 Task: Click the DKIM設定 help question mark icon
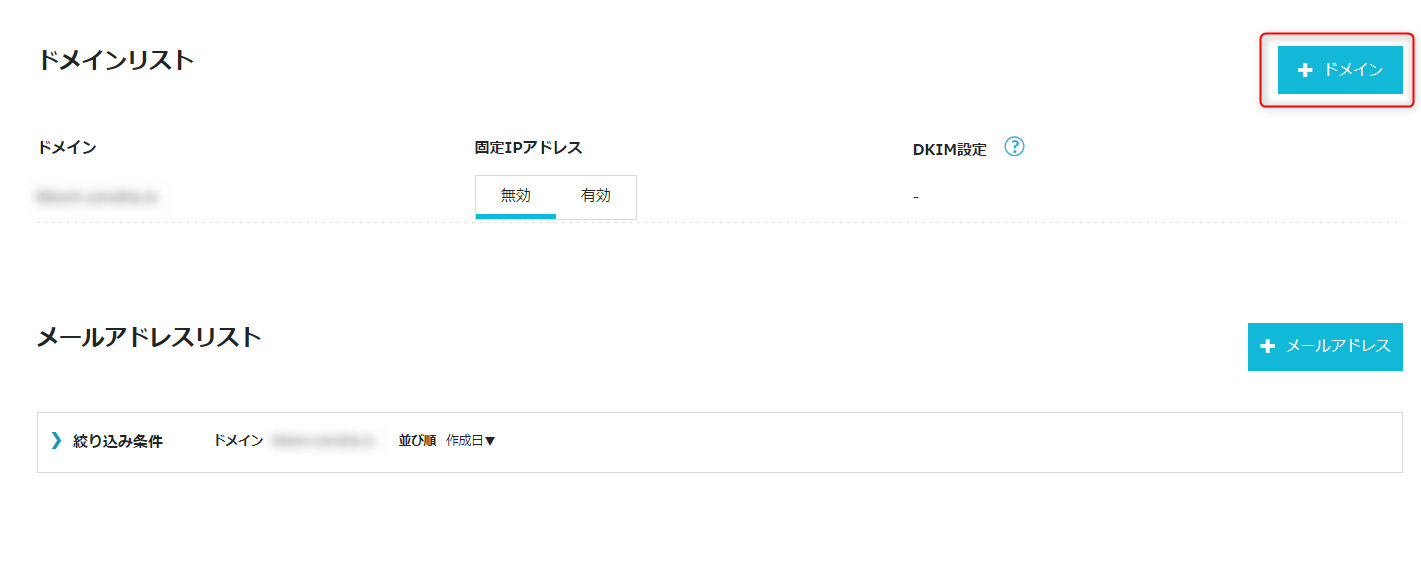coord(1014,148)
